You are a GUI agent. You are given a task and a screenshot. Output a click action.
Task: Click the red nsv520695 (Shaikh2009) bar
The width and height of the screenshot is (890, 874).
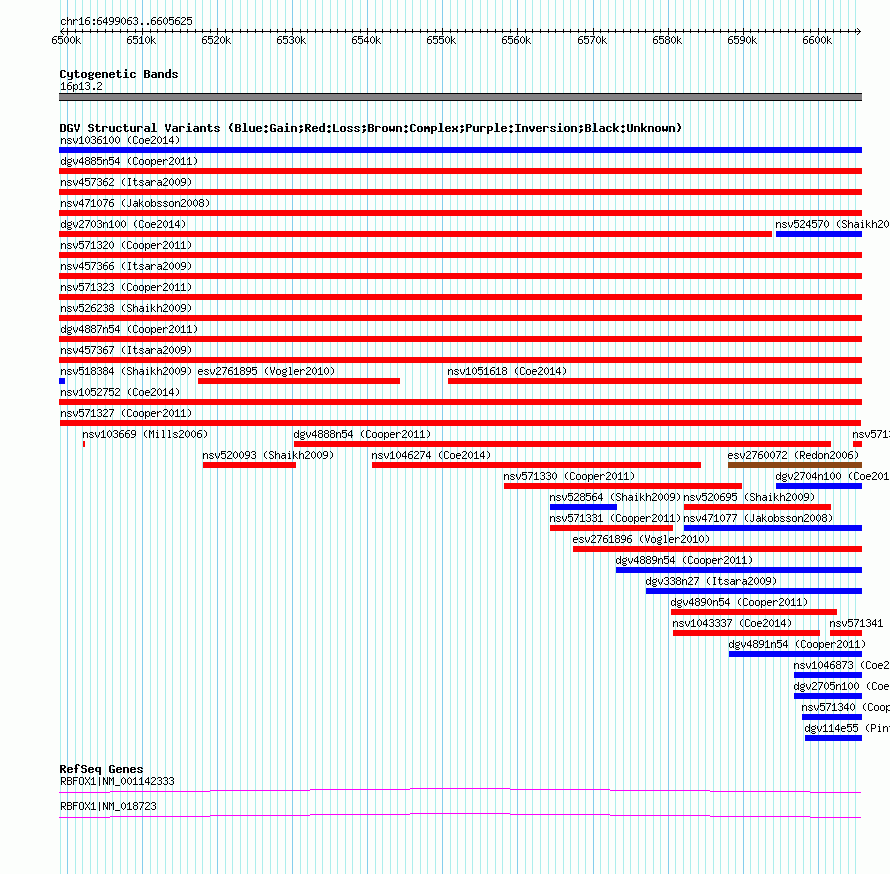pyautogui.click(x=758, y=507)
